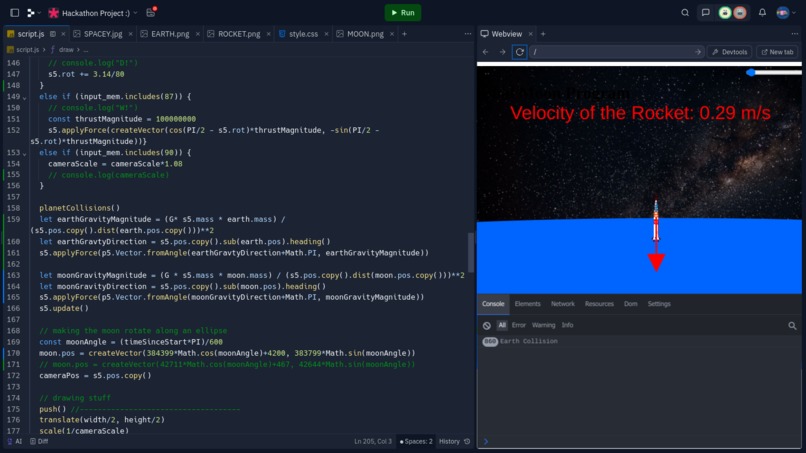Go forward in the Webview browser
Viewport: 806px width, 453px height.
[502, 52]
